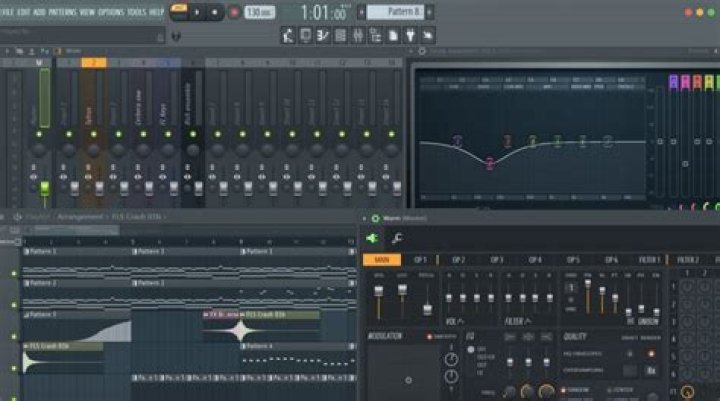Open the OPTIONS menu
The image size is (720, 401).
pyautogui.click(x=111, y=12)
